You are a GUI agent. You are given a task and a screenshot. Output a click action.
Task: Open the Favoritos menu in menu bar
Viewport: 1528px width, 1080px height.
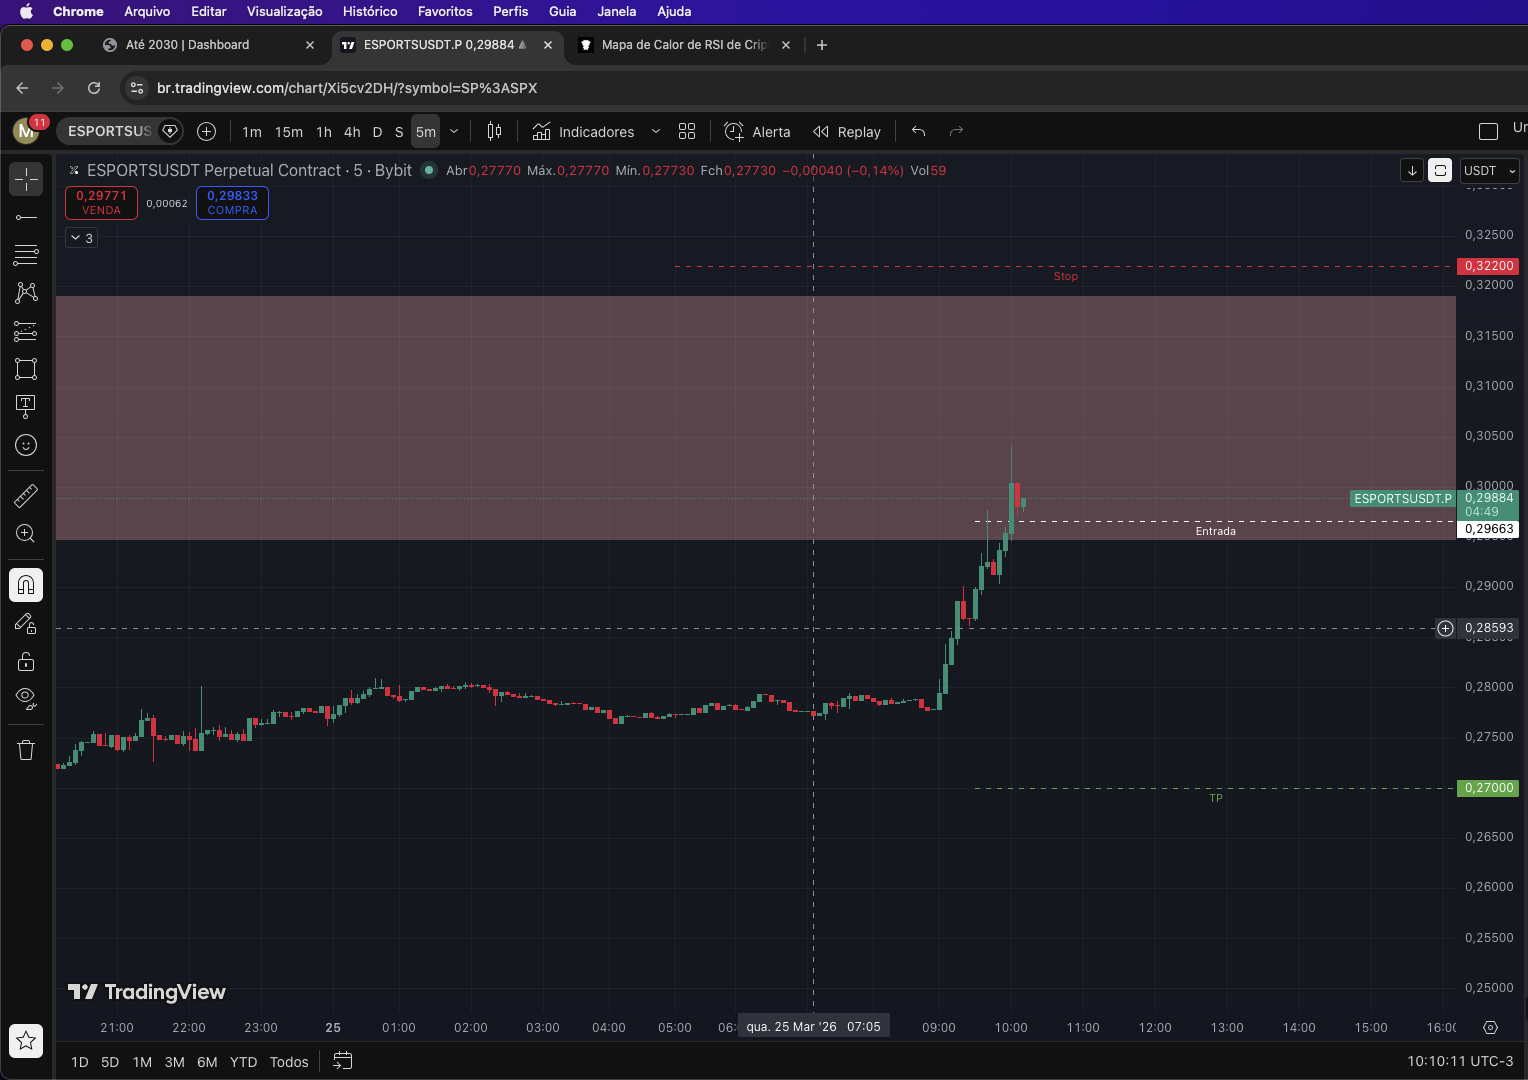[445, 12]
